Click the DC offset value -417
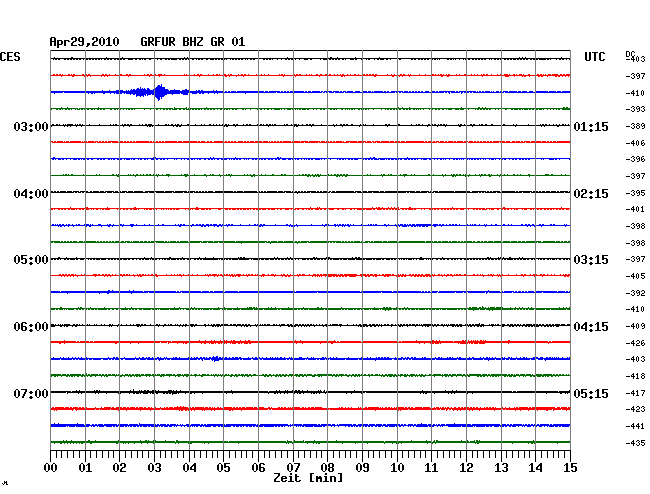The image size is (650, 494). [635, 393]
